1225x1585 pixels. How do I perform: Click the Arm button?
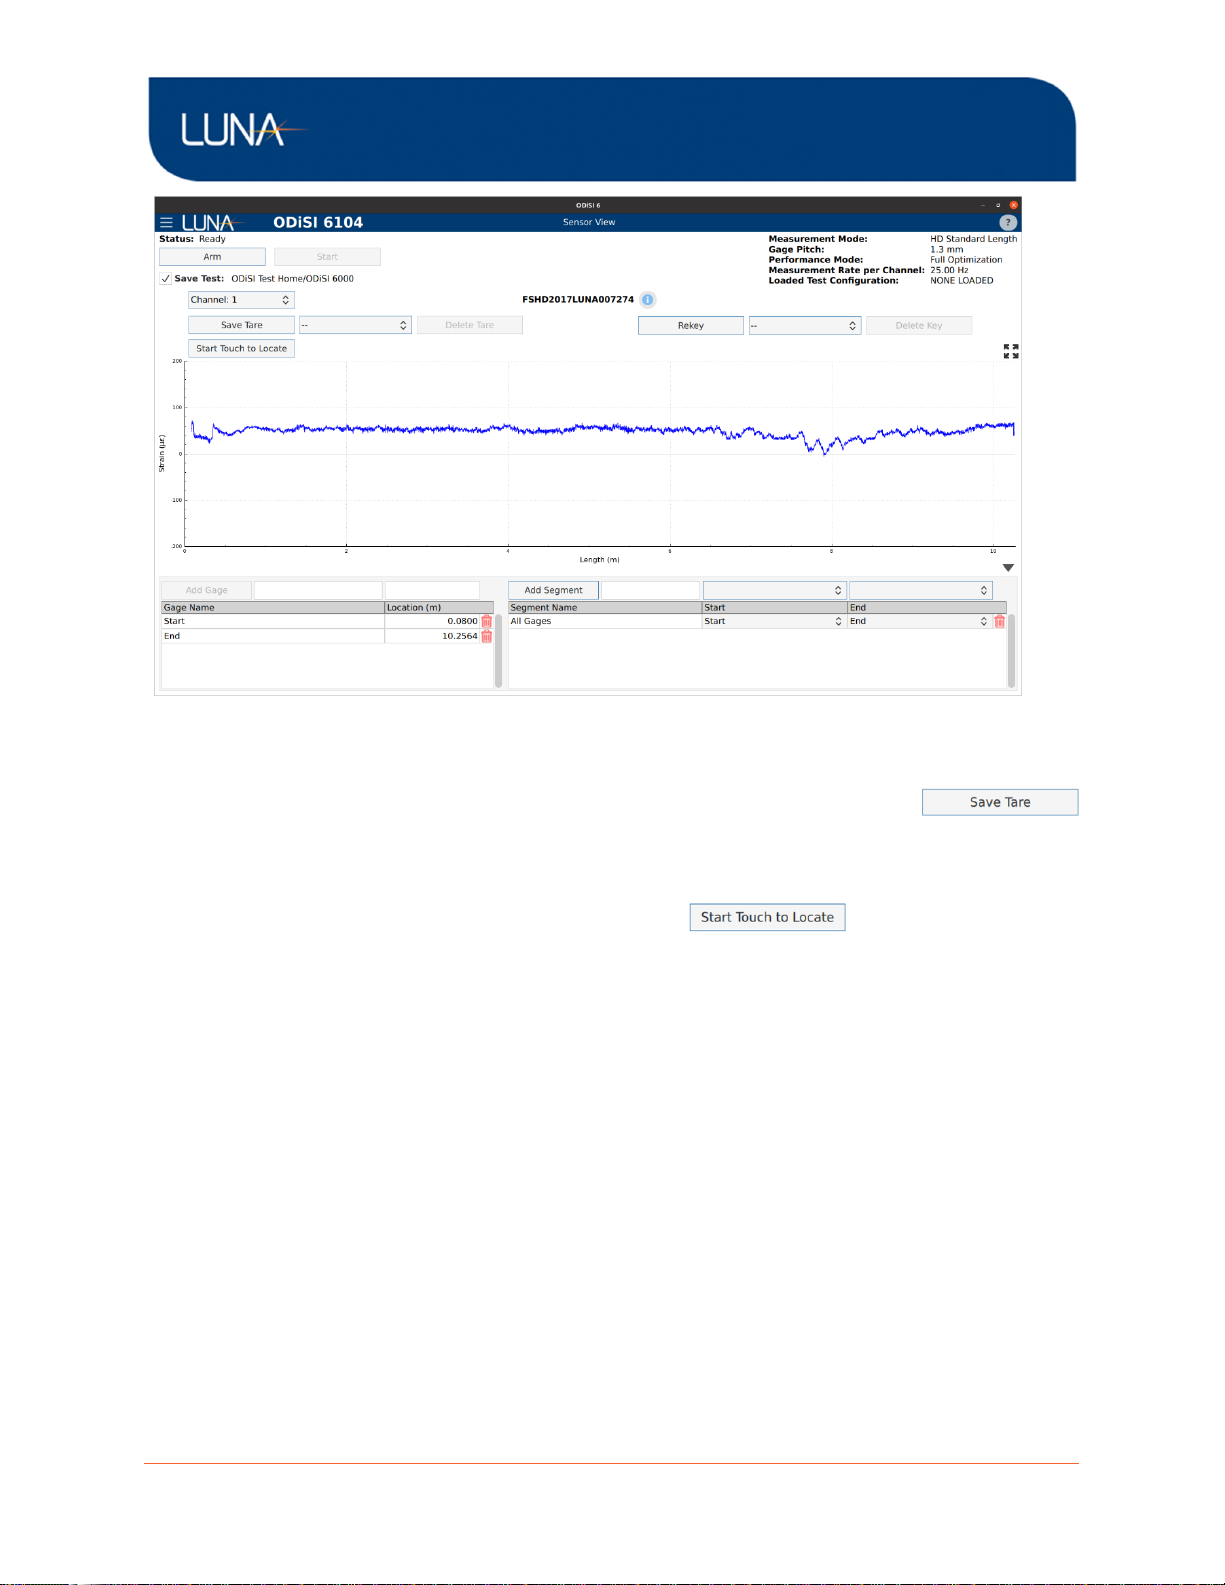(x=212, y=257)
